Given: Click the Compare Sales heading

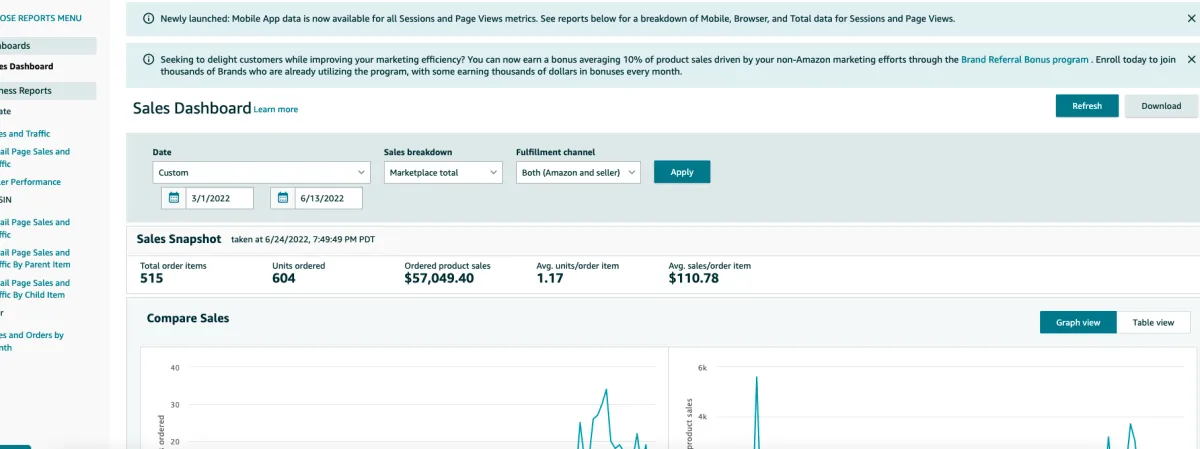Looking at the screenshot, I should (188, 318).
